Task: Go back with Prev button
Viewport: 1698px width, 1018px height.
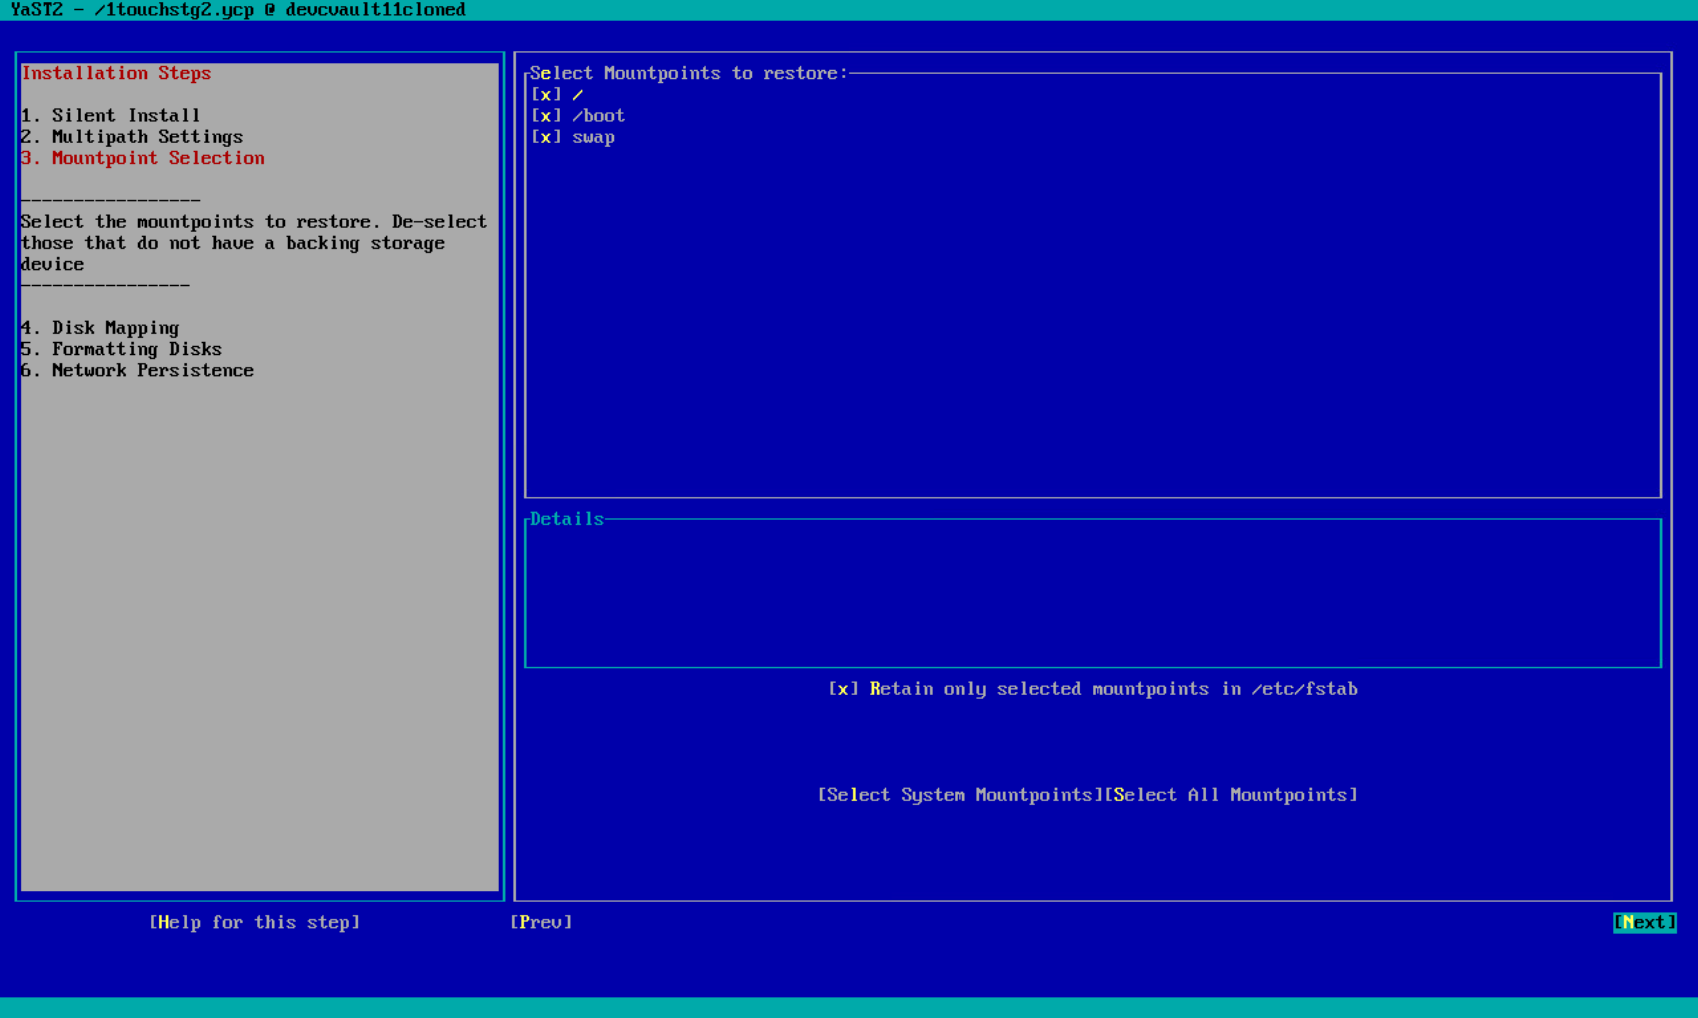Action: point(541,922)
